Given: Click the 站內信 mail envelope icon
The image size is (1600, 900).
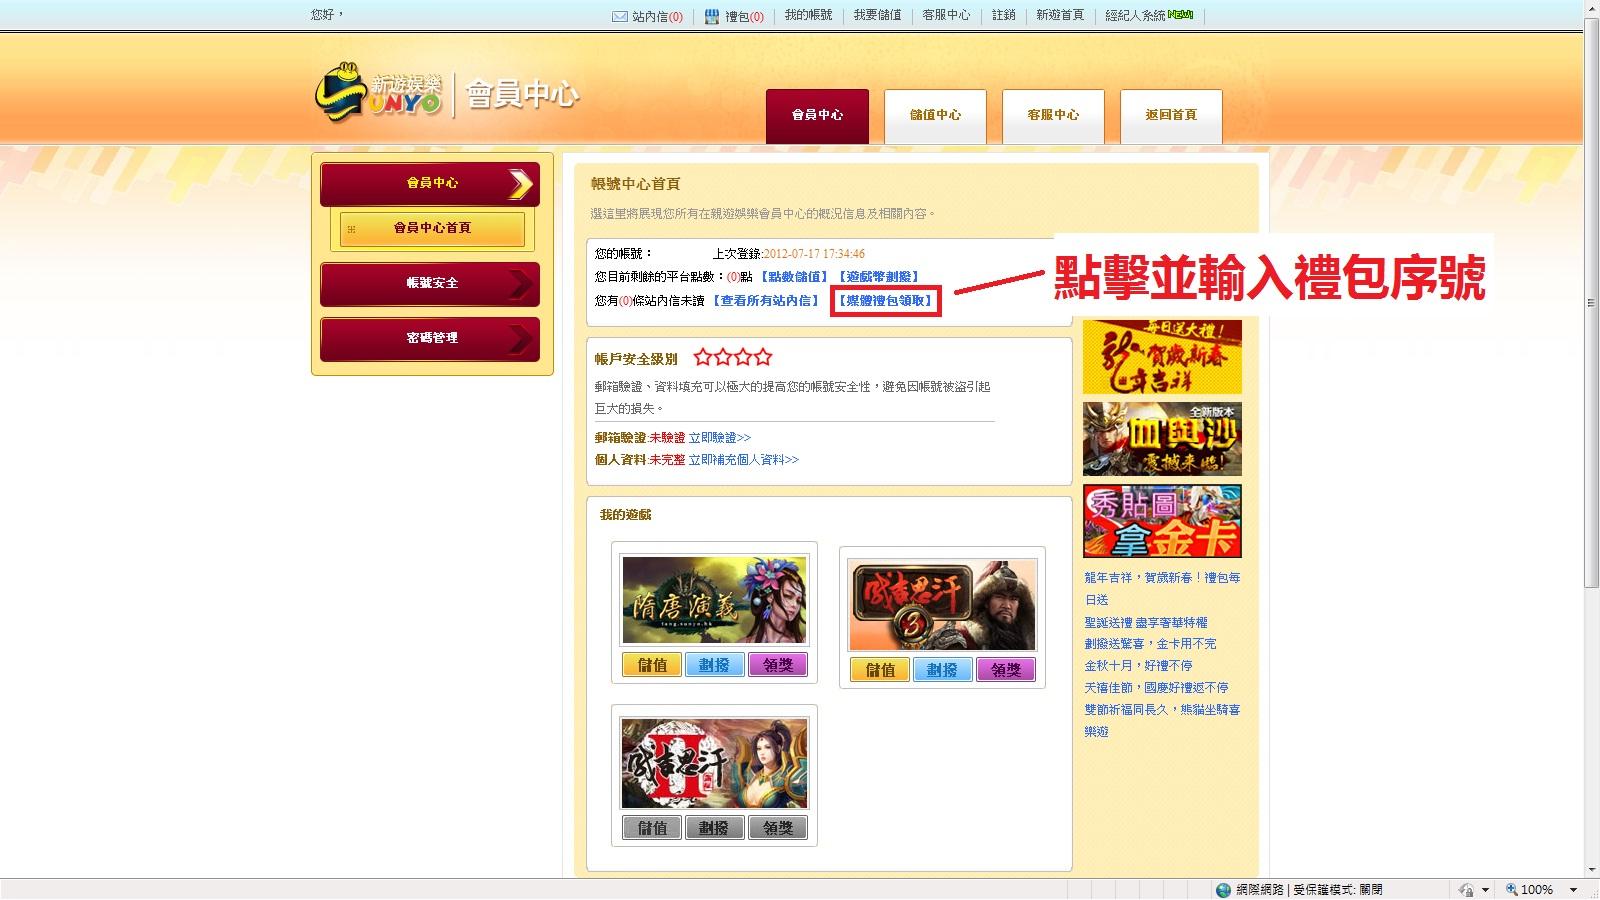Looking at the screenshot, I should [619, 16].
